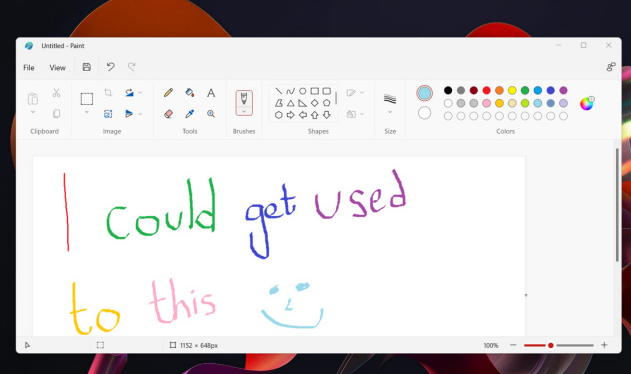Click the zoom in plus button
The height and width of the screenshot is (374, 631).
point(604,345)
